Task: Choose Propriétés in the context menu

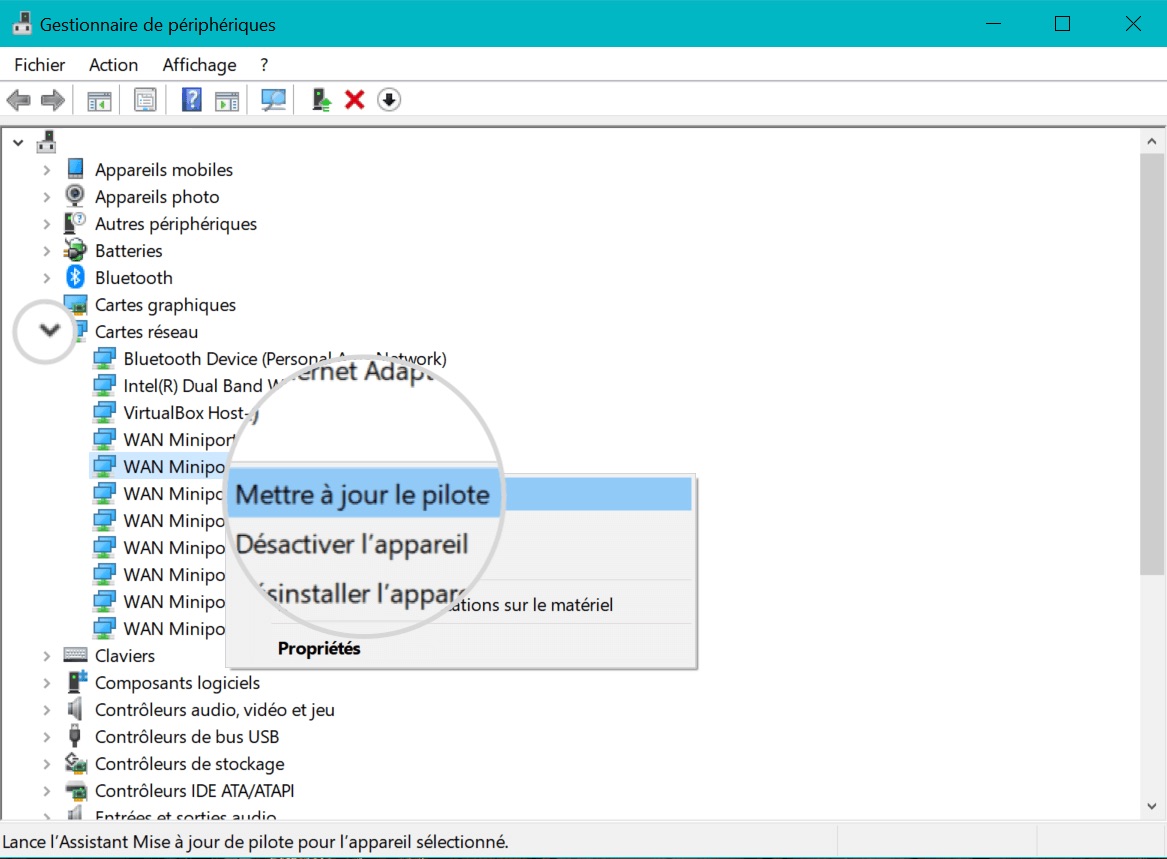Action: pyautogui.click(x=319, y=648)
